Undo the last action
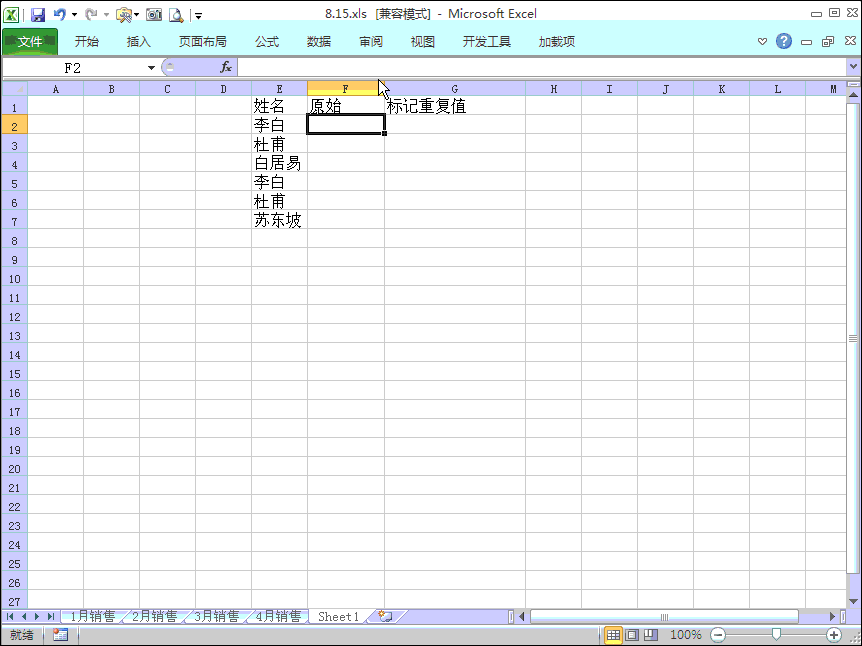 coord(59,15)
